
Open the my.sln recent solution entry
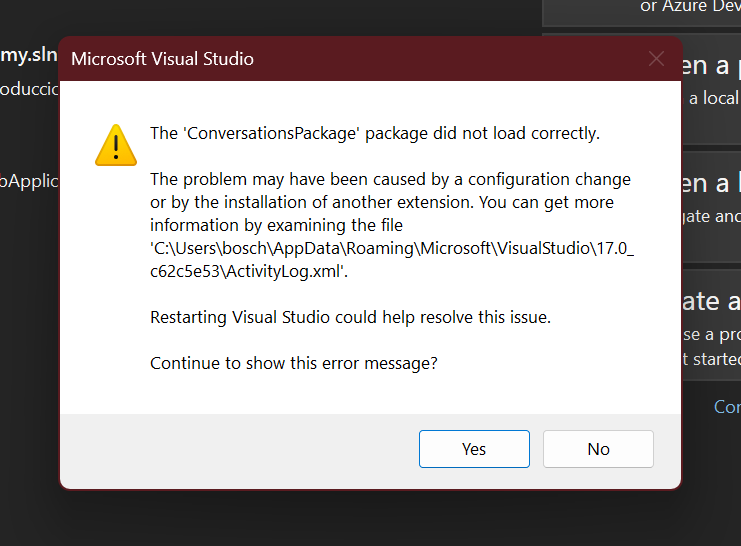coord(29,55)
